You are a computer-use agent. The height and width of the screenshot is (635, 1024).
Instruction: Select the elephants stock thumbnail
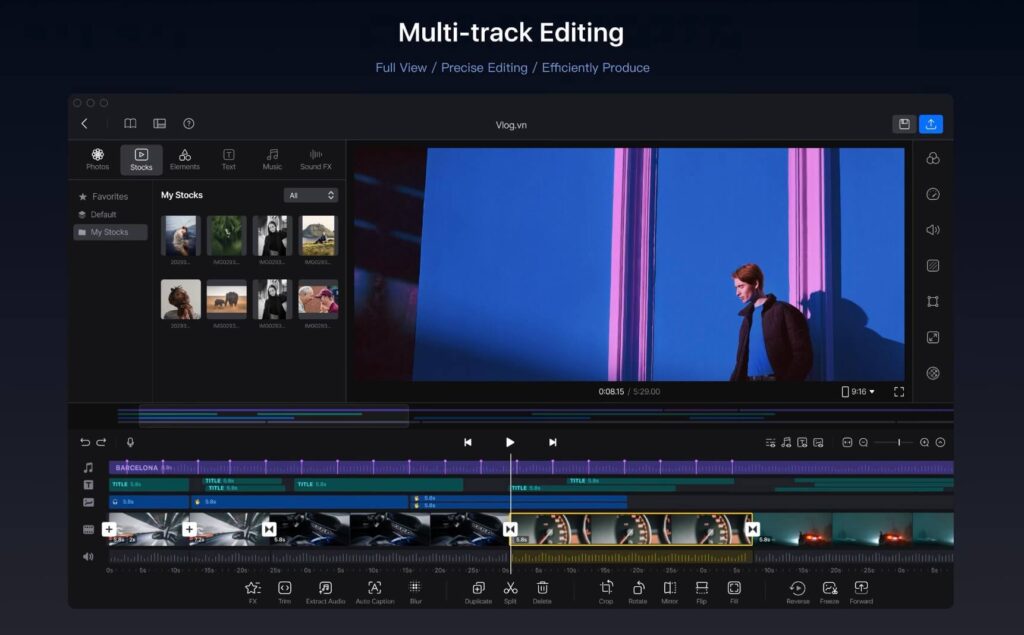226,299
